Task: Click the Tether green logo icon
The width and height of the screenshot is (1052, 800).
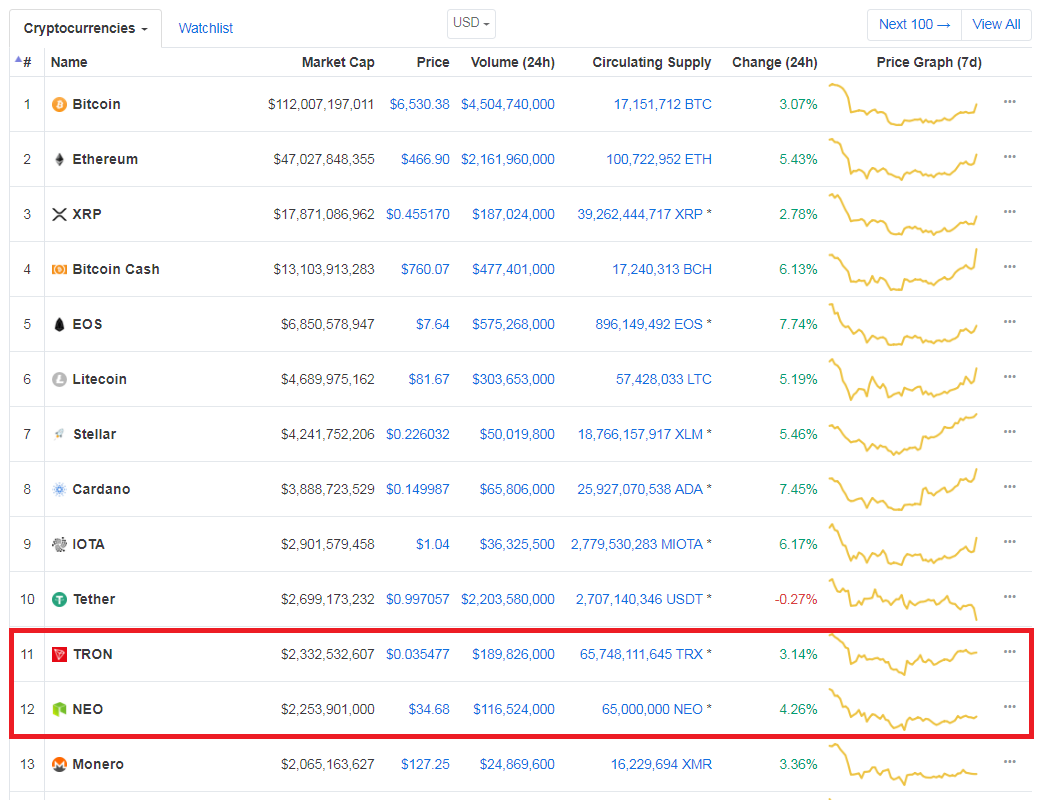Action: 59,599
